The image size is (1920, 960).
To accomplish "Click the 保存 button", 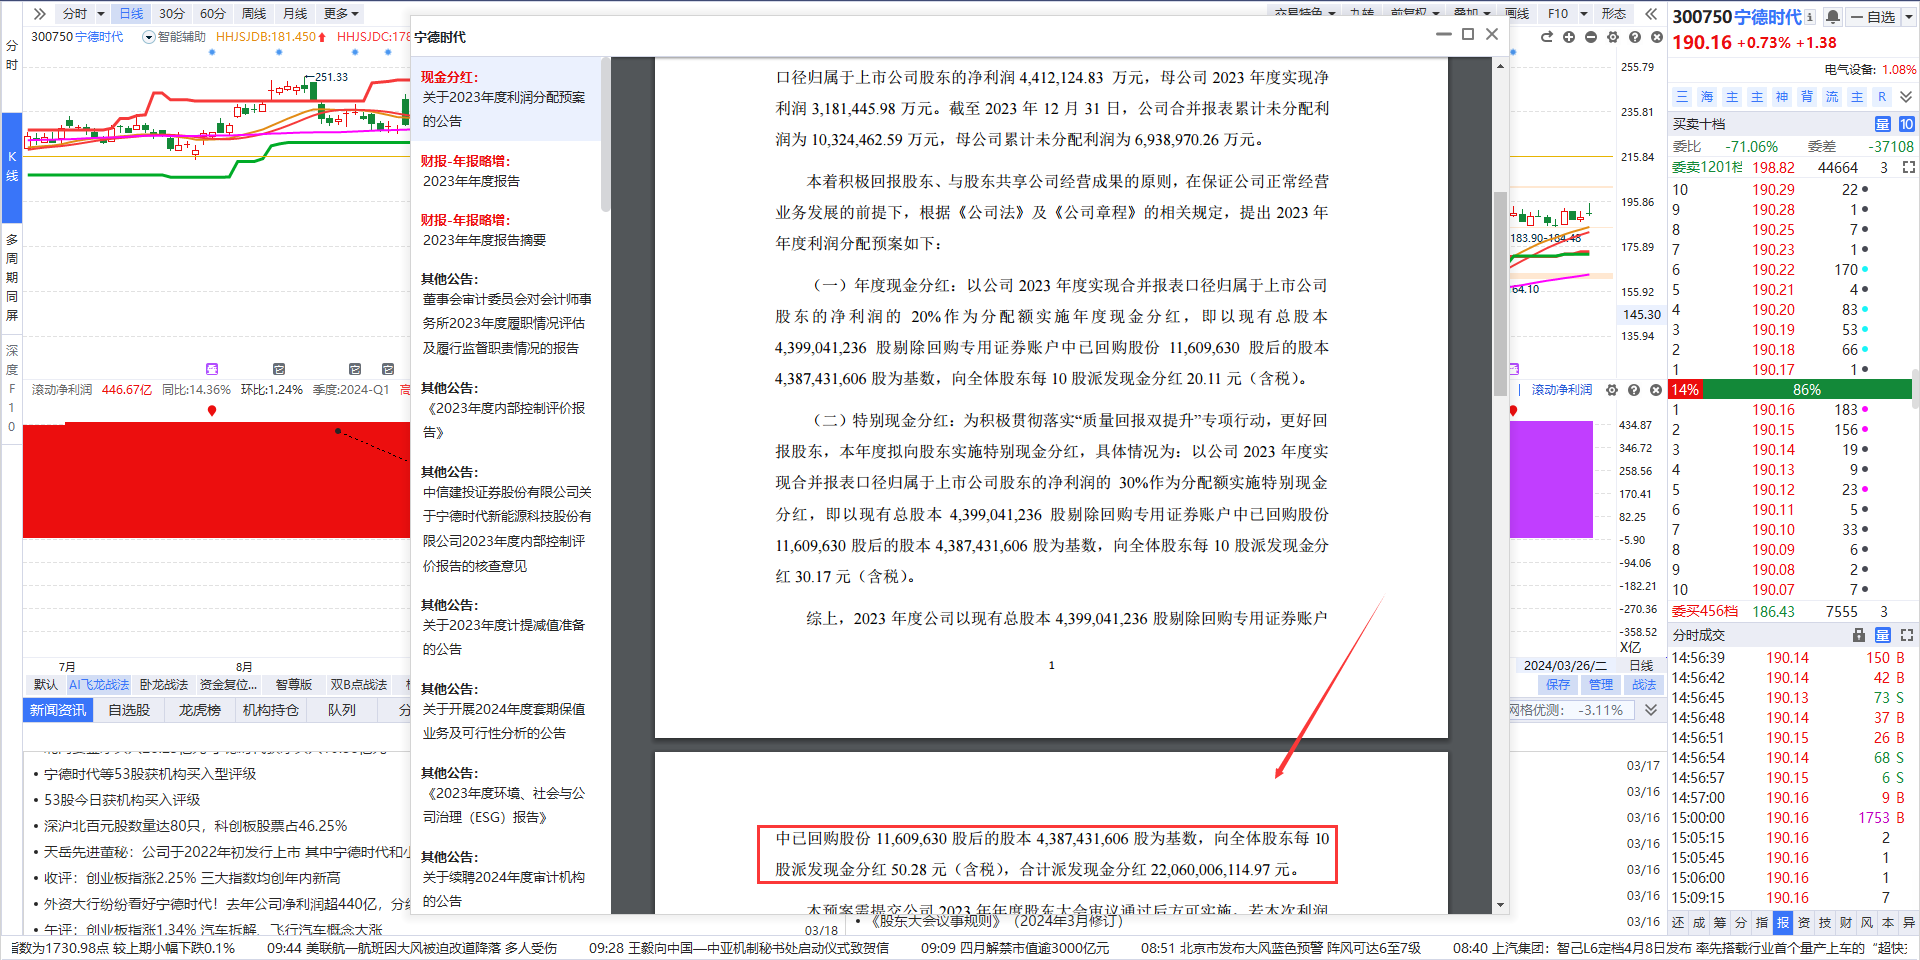I will coord(1558,685).
